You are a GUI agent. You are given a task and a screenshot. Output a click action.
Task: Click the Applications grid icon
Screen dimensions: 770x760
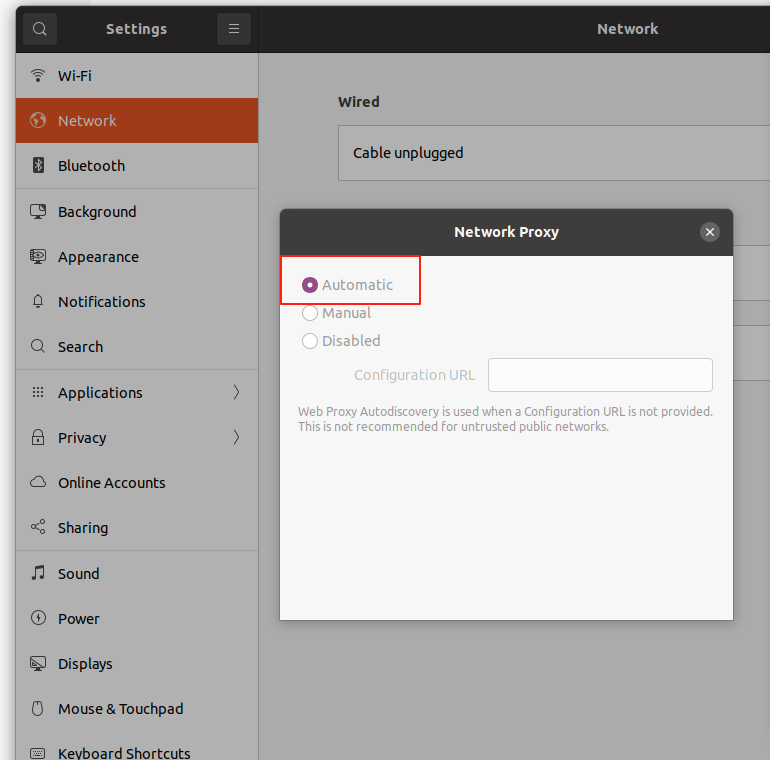coord(38,392)
